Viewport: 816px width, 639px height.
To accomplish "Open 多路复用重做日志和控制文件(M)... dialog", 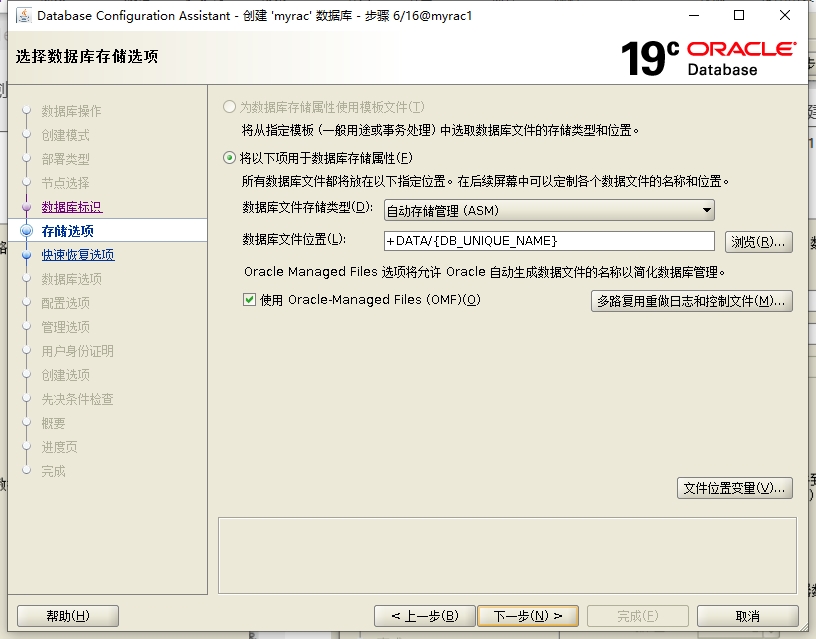I will coord(692,301).
